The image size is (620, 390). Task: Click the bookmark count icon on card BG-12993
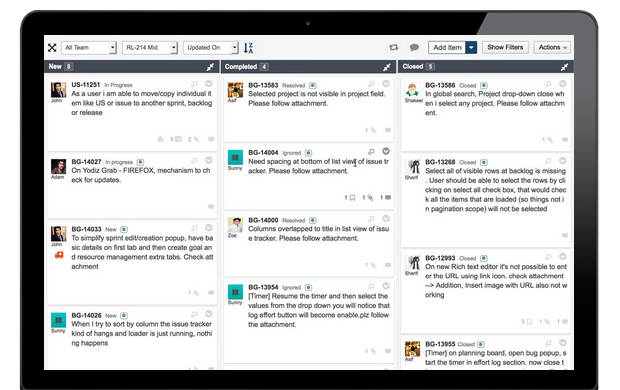coord(529,322)
